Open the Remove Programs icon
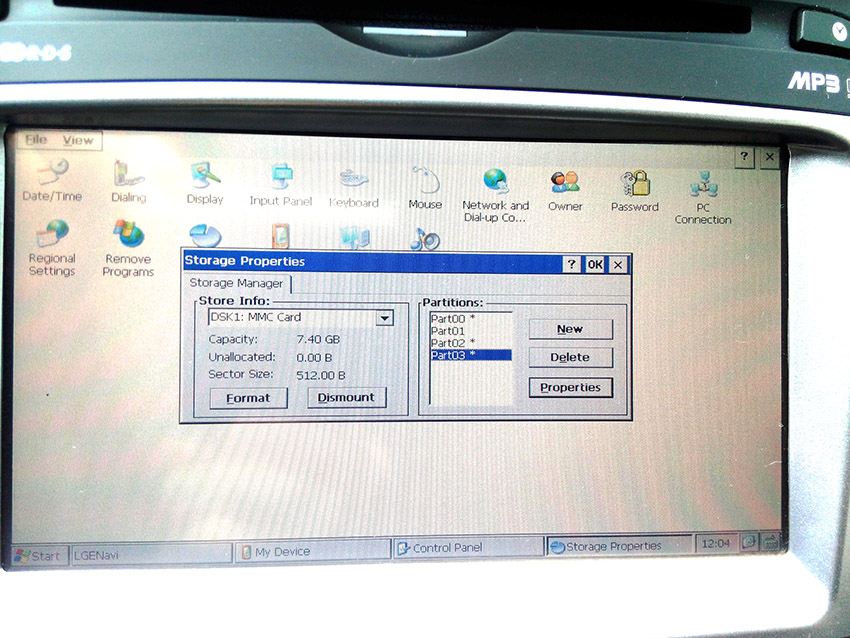 point(128,249)
